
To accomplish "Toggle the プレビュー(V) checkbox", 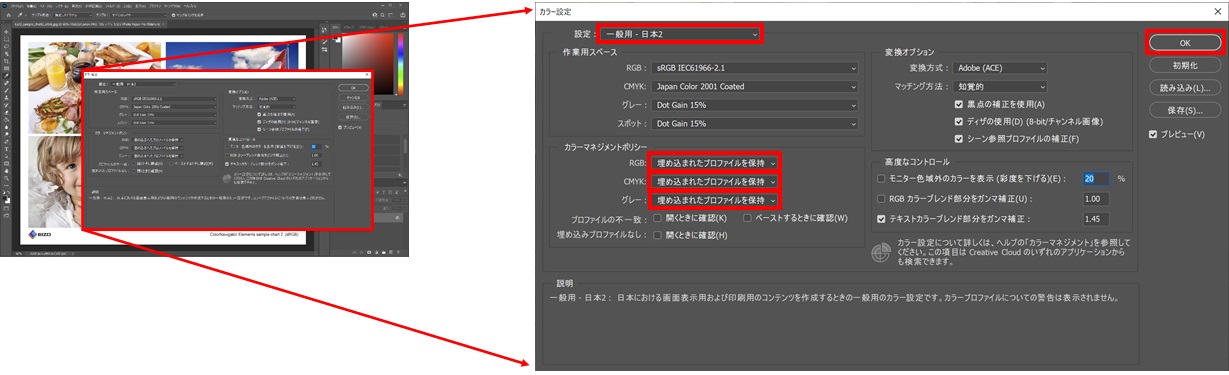I will (1154, 134).
